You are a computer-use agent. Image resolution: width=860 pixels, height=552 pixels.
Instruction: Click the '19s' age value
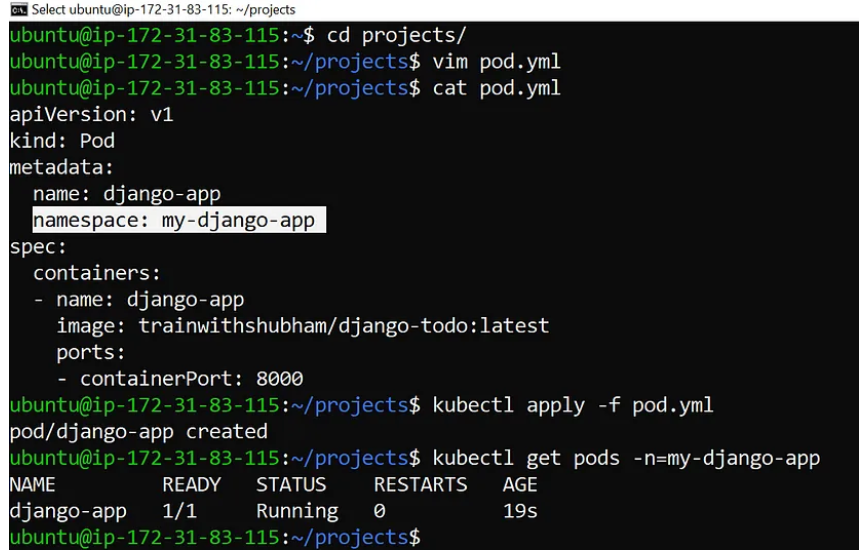[520, 511]
